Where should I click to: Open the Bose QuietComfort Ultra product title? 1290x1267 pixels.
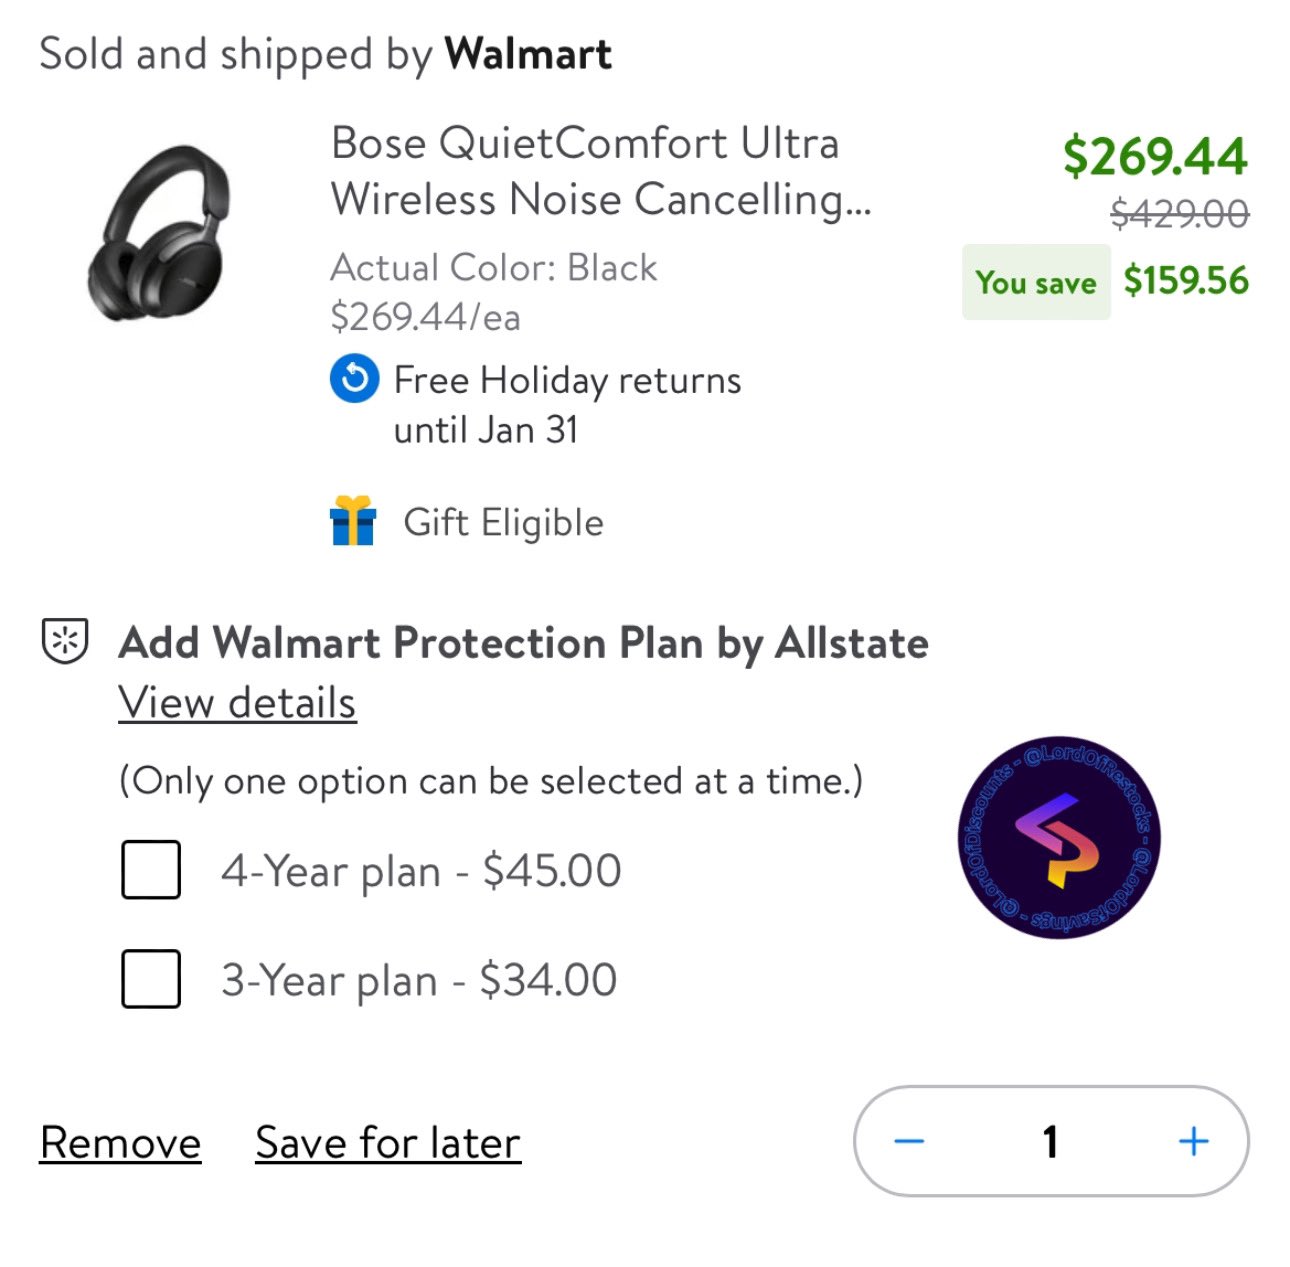pyautogui.click(x=601, y=171)
